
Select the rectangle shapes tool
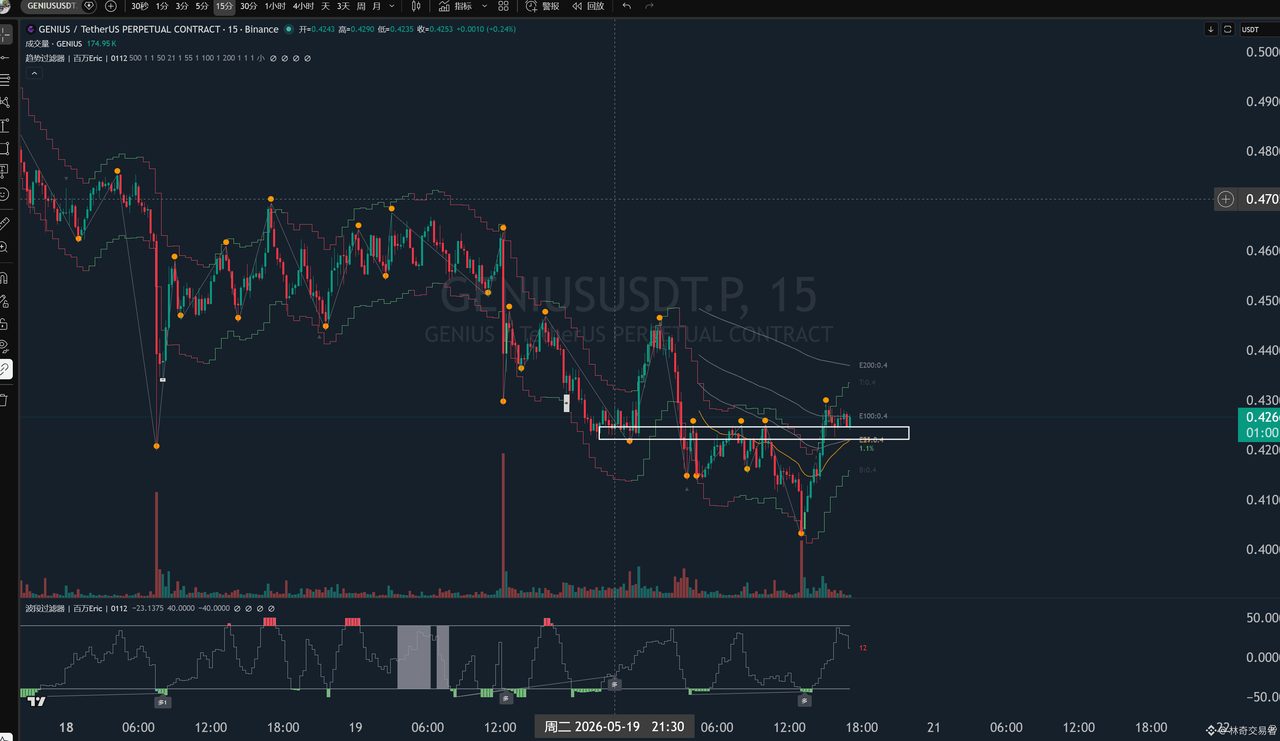point(5,148)
